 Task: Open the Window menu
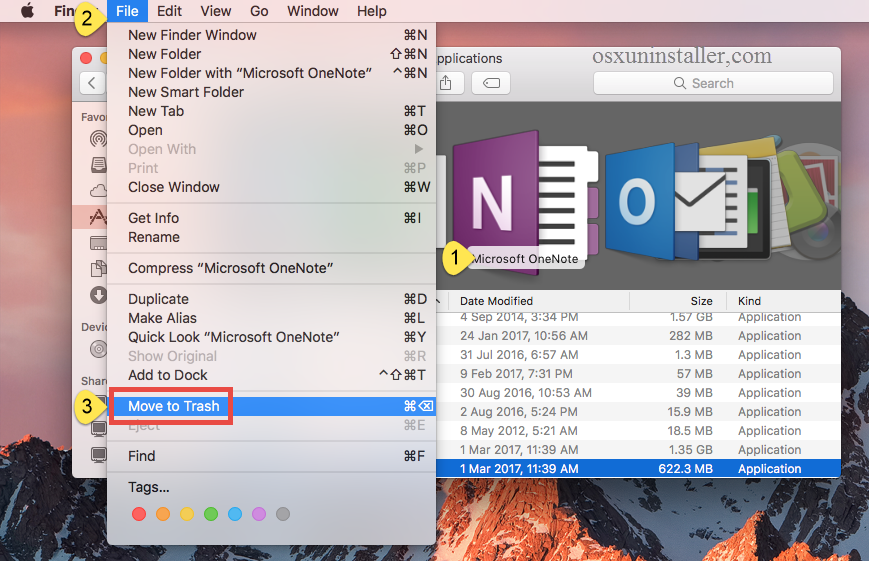313,11
